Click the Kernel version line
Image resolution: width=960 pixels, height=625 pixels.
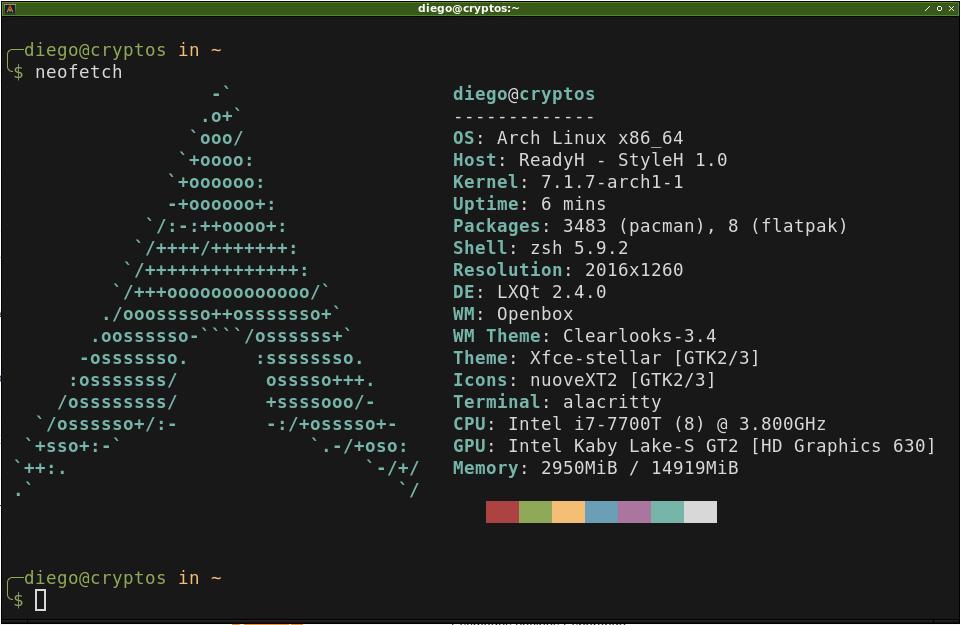(568, 182)
